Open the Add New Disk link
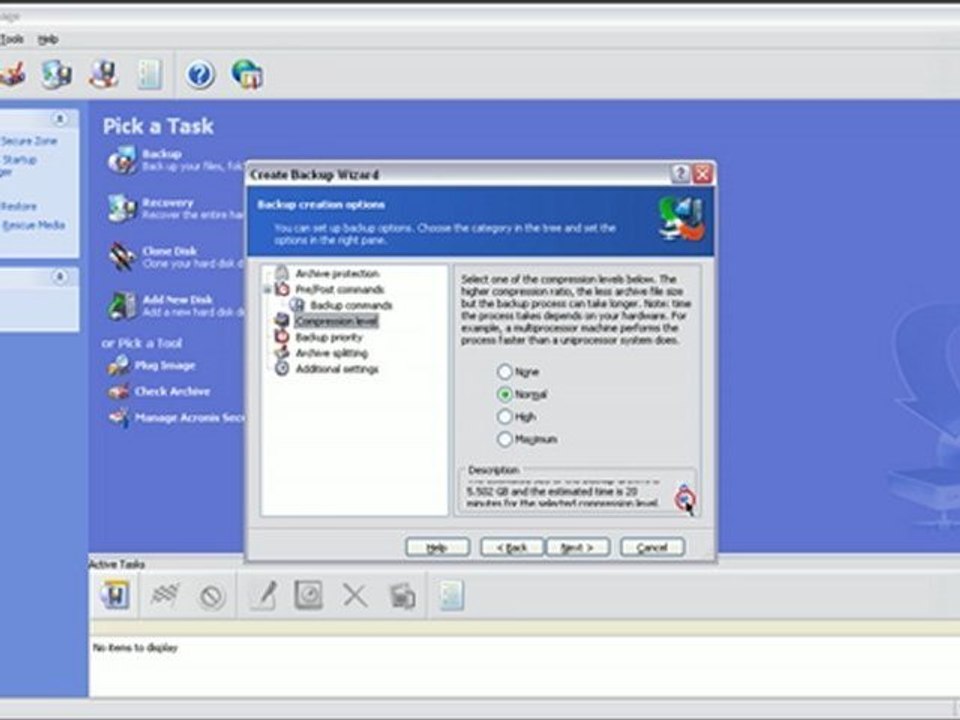Screen dimensions: 960x720 click(178, 299)
